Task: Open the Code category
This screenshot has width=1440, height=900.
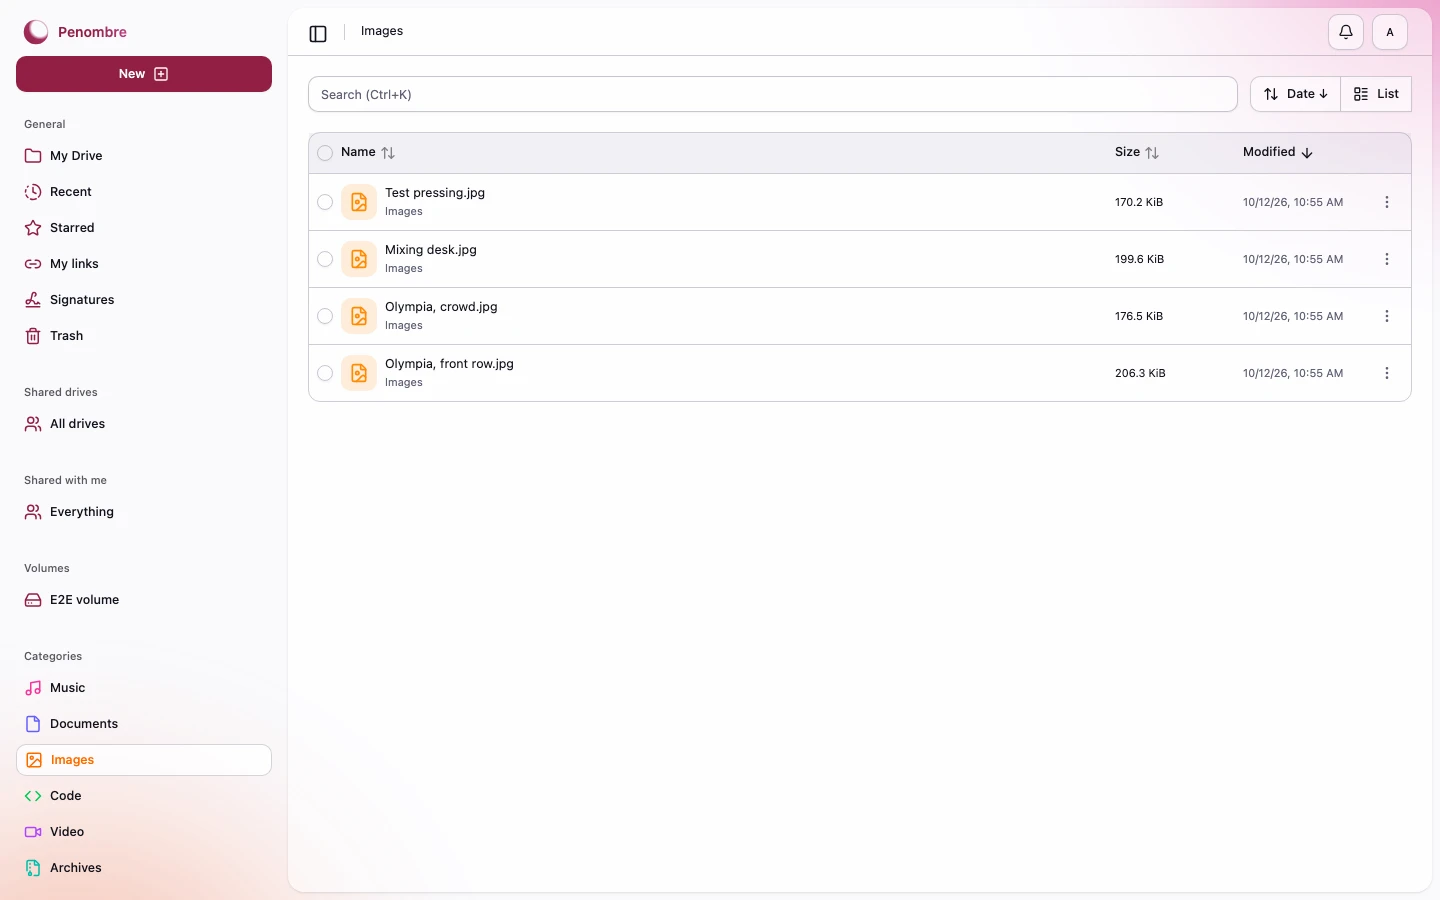Action: click(x=144, y=796)
